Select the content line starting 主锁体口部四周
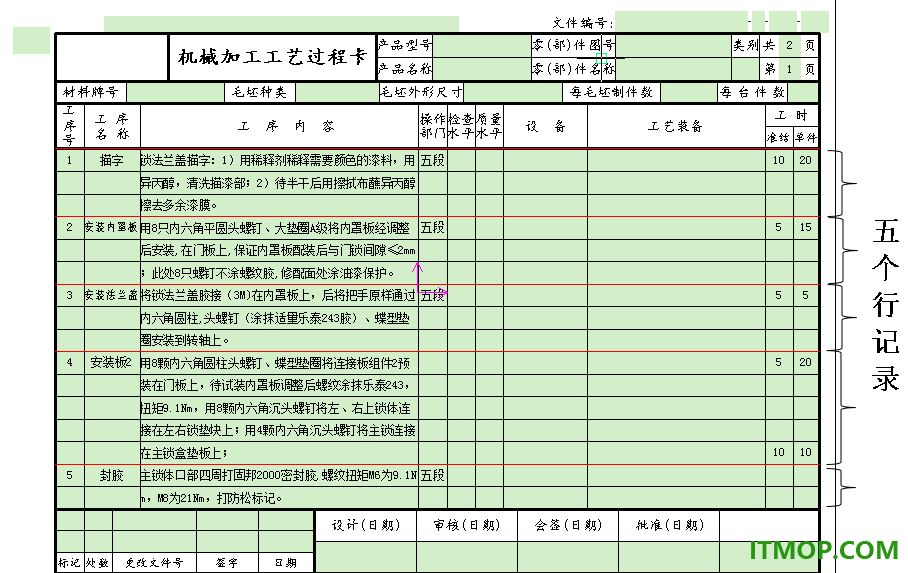 (279, 476)
